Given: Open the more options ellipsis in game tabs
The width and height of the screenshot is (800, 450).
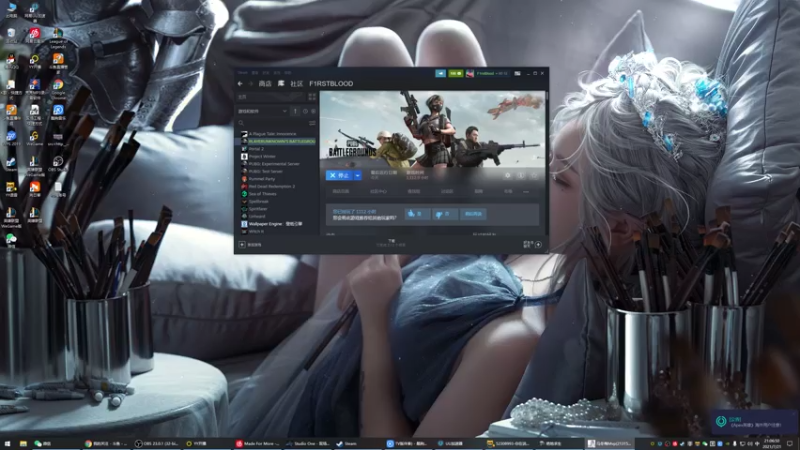Looking at the screenshot, I should [x=526, y=192].
